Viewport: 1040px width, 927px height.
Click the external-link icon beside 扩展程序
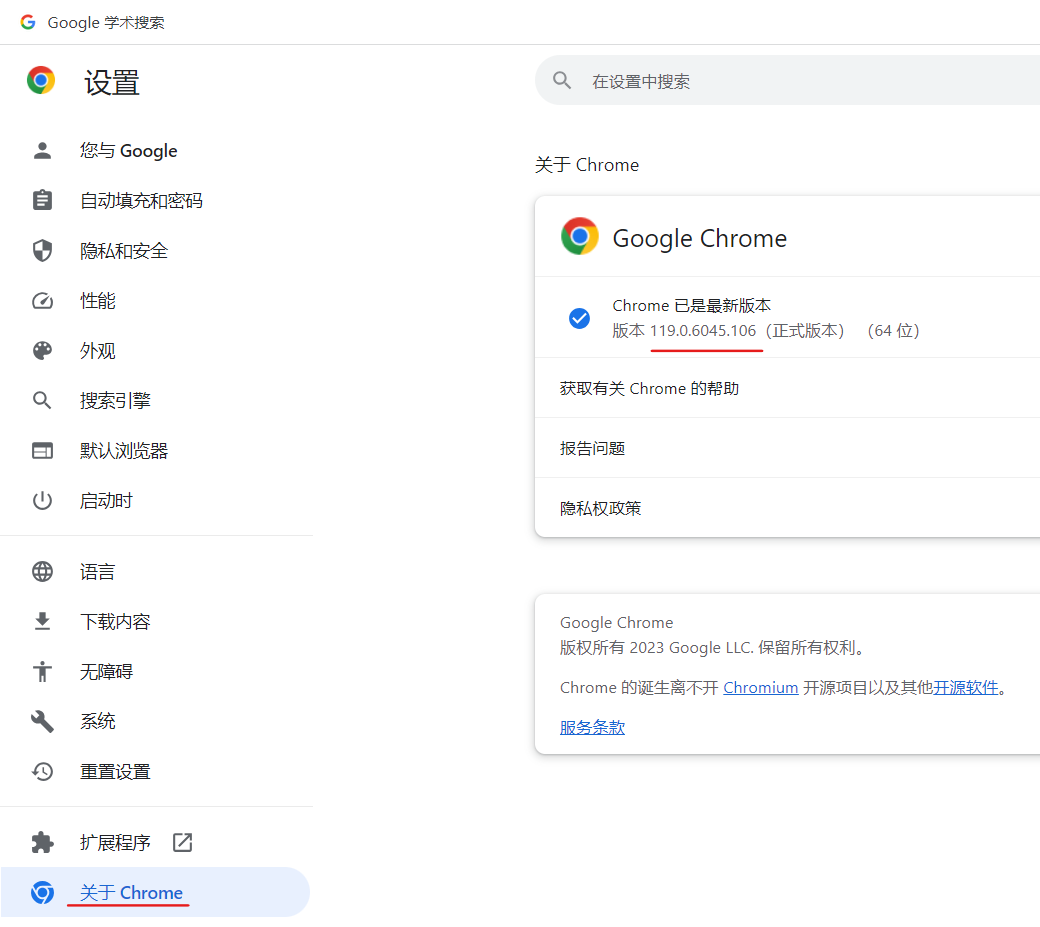tap(182, 842)
